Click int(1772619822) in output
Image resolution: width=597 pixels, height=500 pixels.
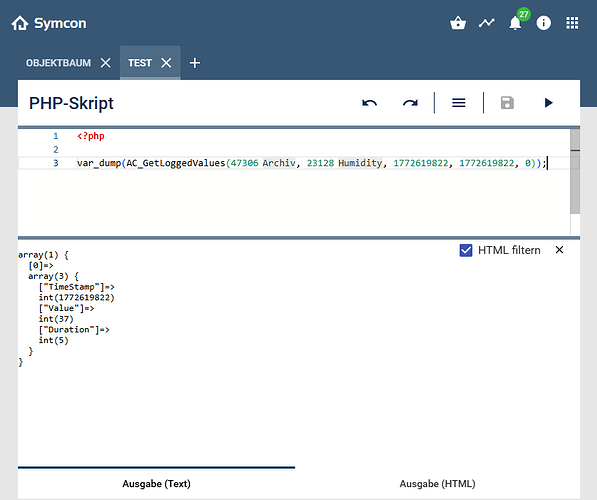tap(77, 297)
